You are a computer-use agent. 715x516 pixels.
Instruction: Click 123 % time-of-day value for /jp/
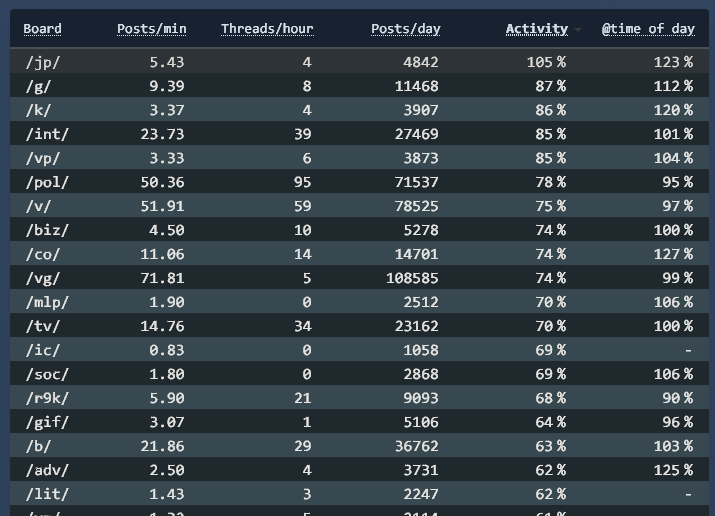[673, 62]
